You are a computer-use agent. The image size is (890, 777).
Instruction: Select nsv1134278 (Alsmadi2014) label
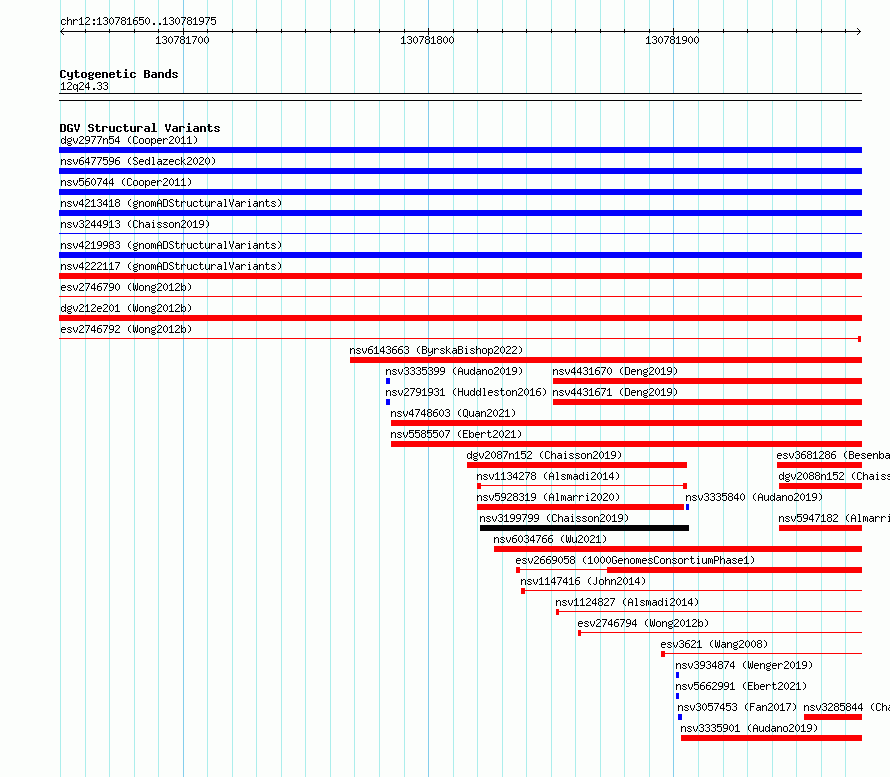pos(548,476)
